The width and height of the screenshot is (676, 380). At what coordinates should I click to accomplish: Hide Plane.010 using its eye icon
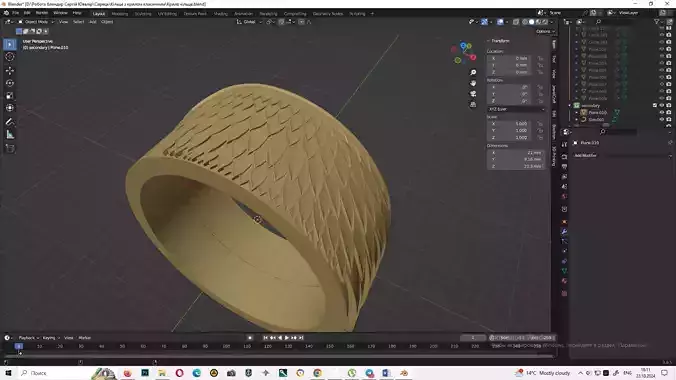tap(662, 113)
